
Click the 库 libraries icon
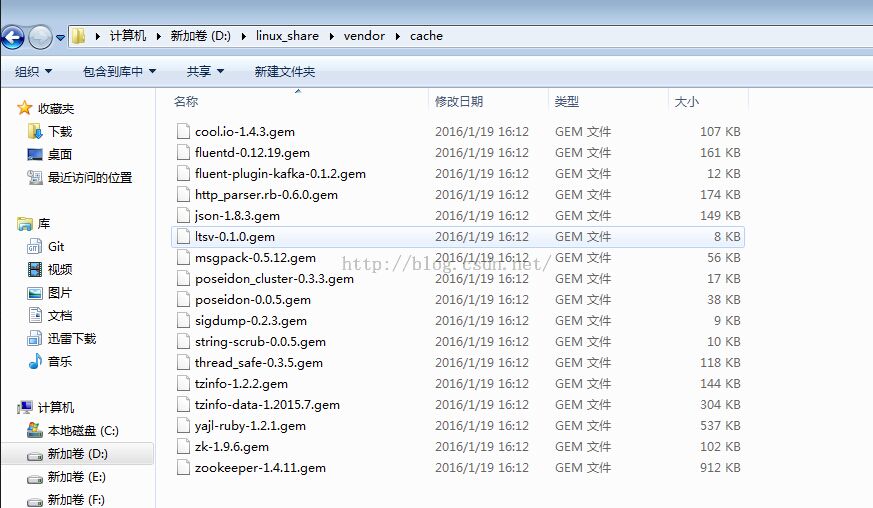pyautogui.click(x=24, y=224)
